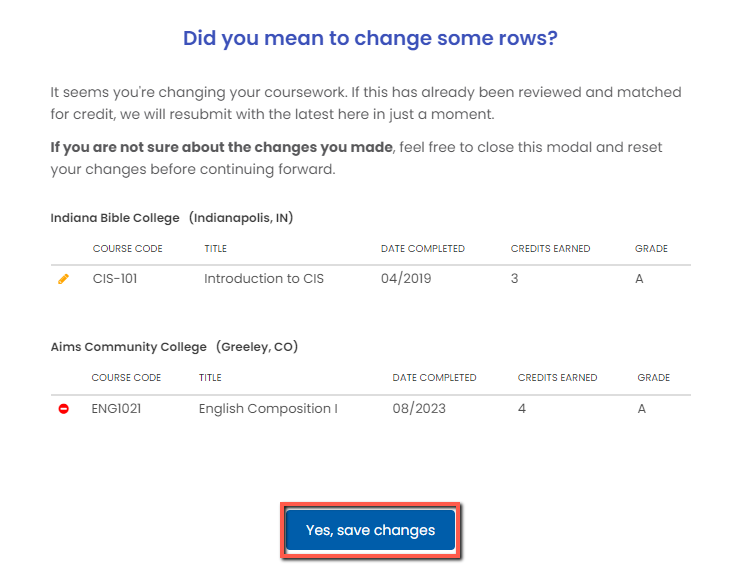Click the 04/2019 completion date
Screen dimensions: 742x586
point(406,279)
